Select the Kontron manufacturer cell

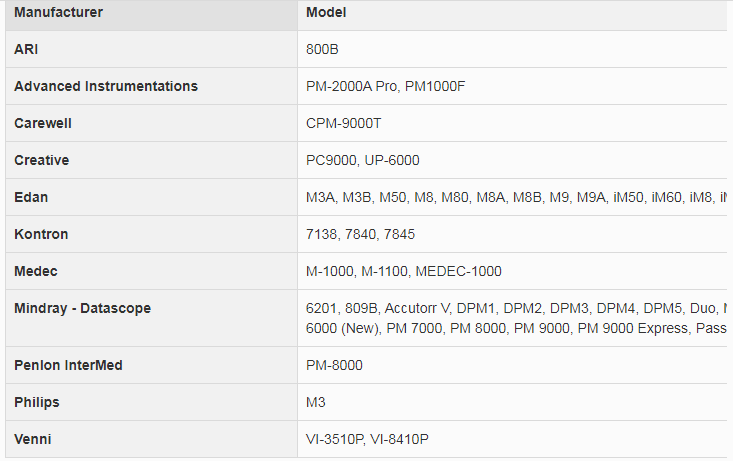click(41, 234)
